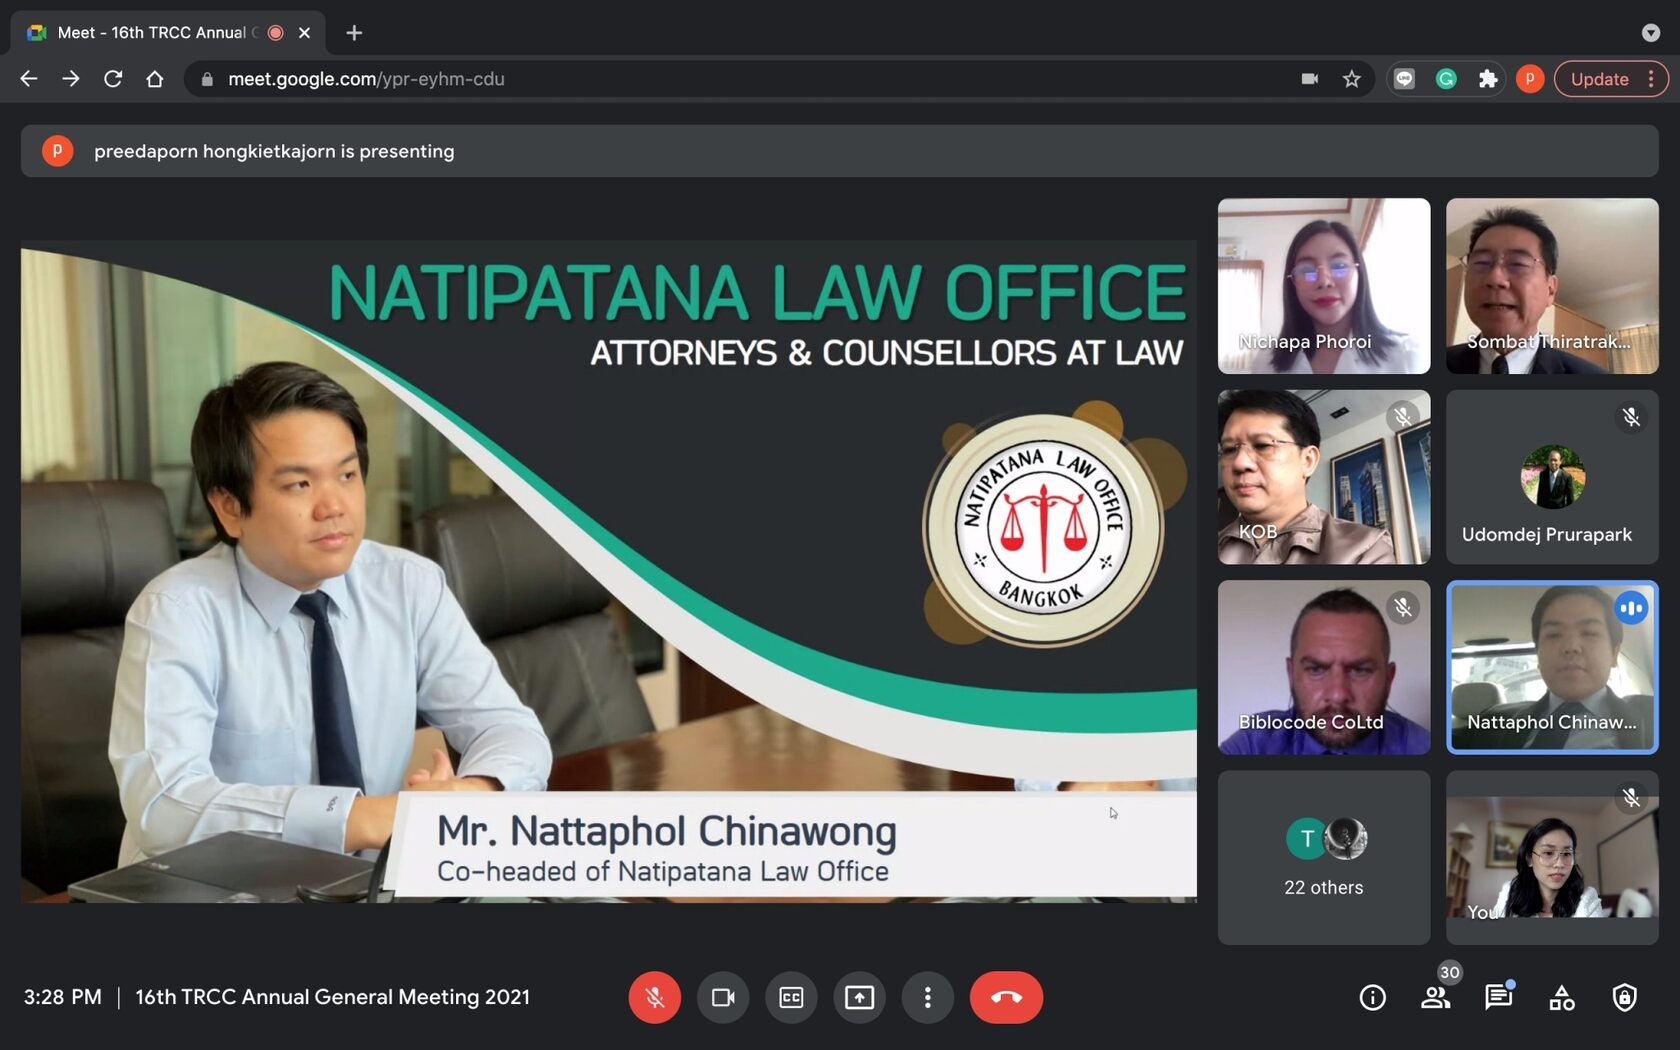Image resolution: width=1680 pixels, height=1050 pixels.
Task: Click the presented Natipatana Law Office slide
Action: tap(609, 571)
